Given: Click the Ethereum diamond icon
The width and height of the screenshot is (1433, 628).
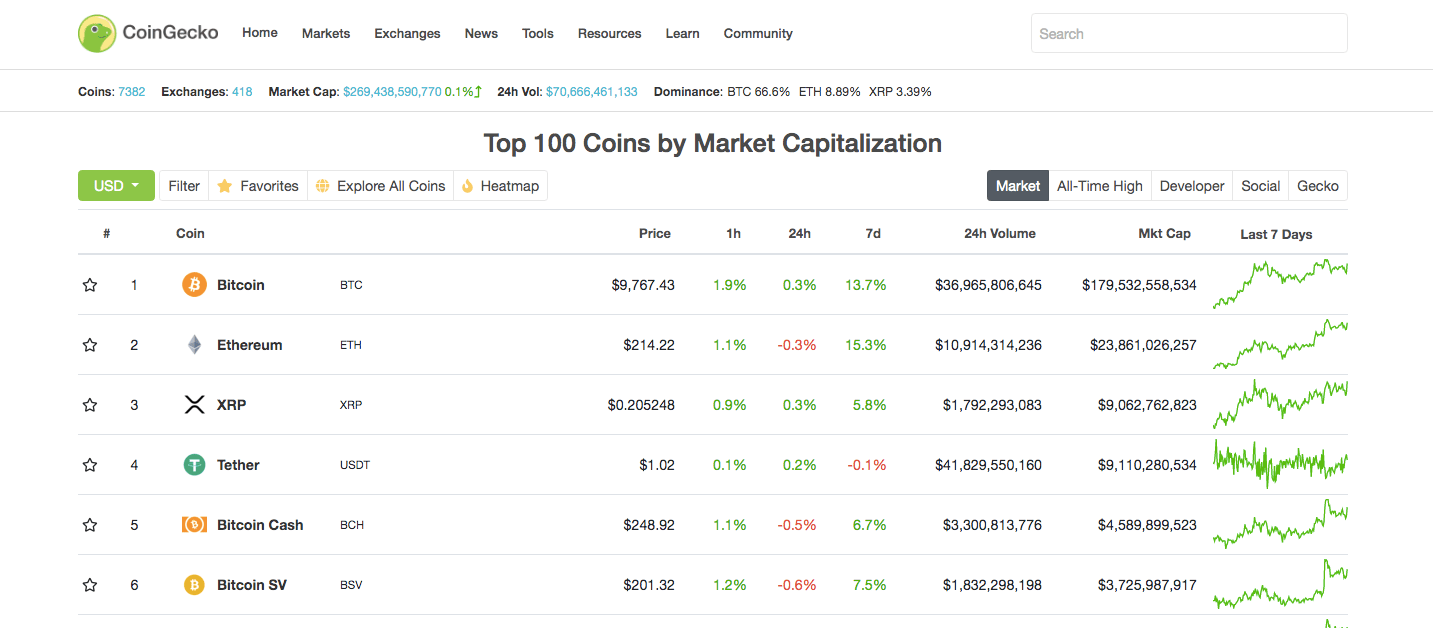Looking at the screenshot, I should click(x=194, y=344).
